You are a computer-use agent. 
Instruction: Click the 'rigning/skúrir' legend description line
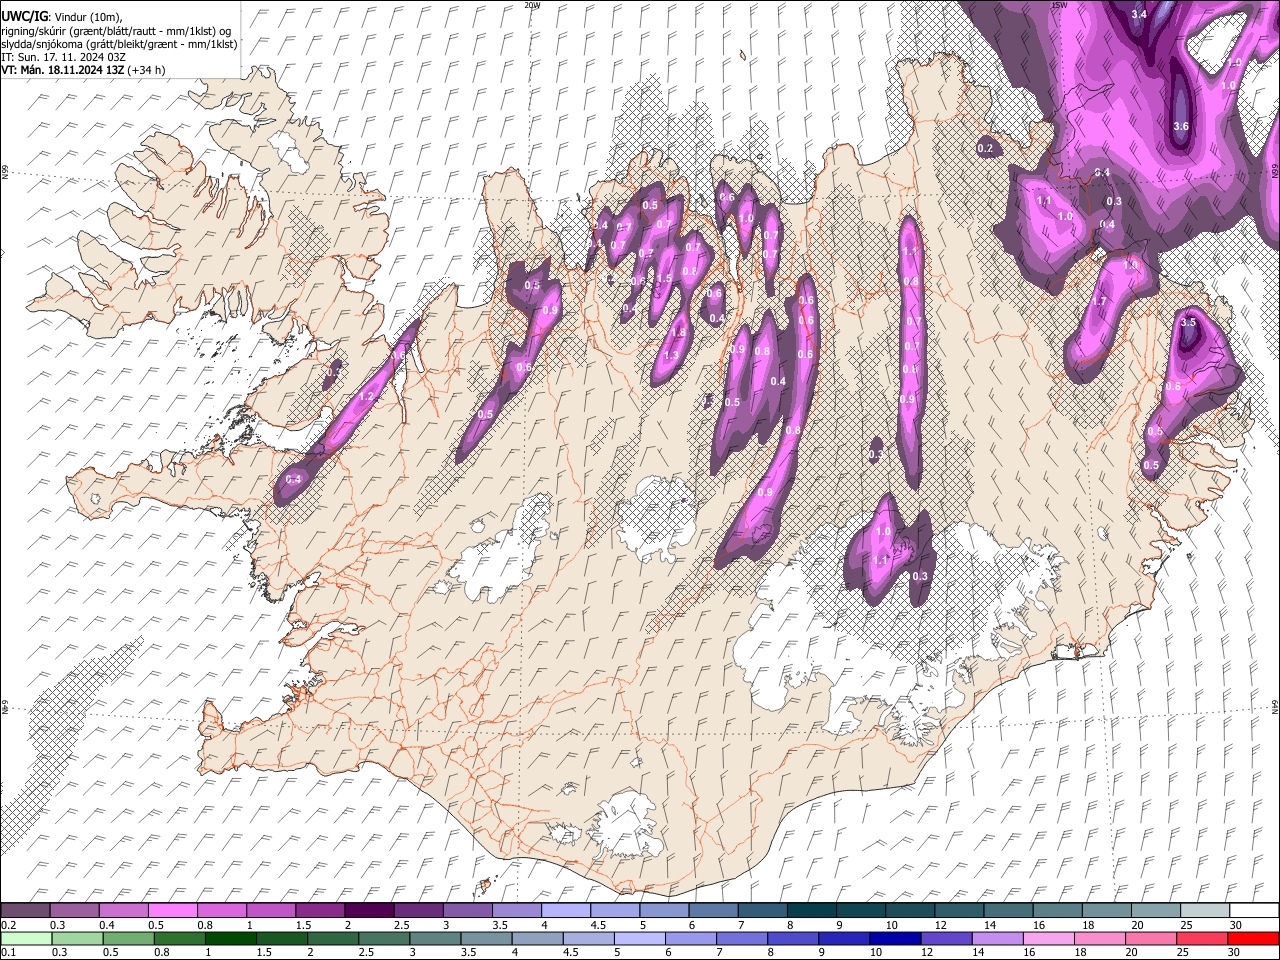(117, 30)
